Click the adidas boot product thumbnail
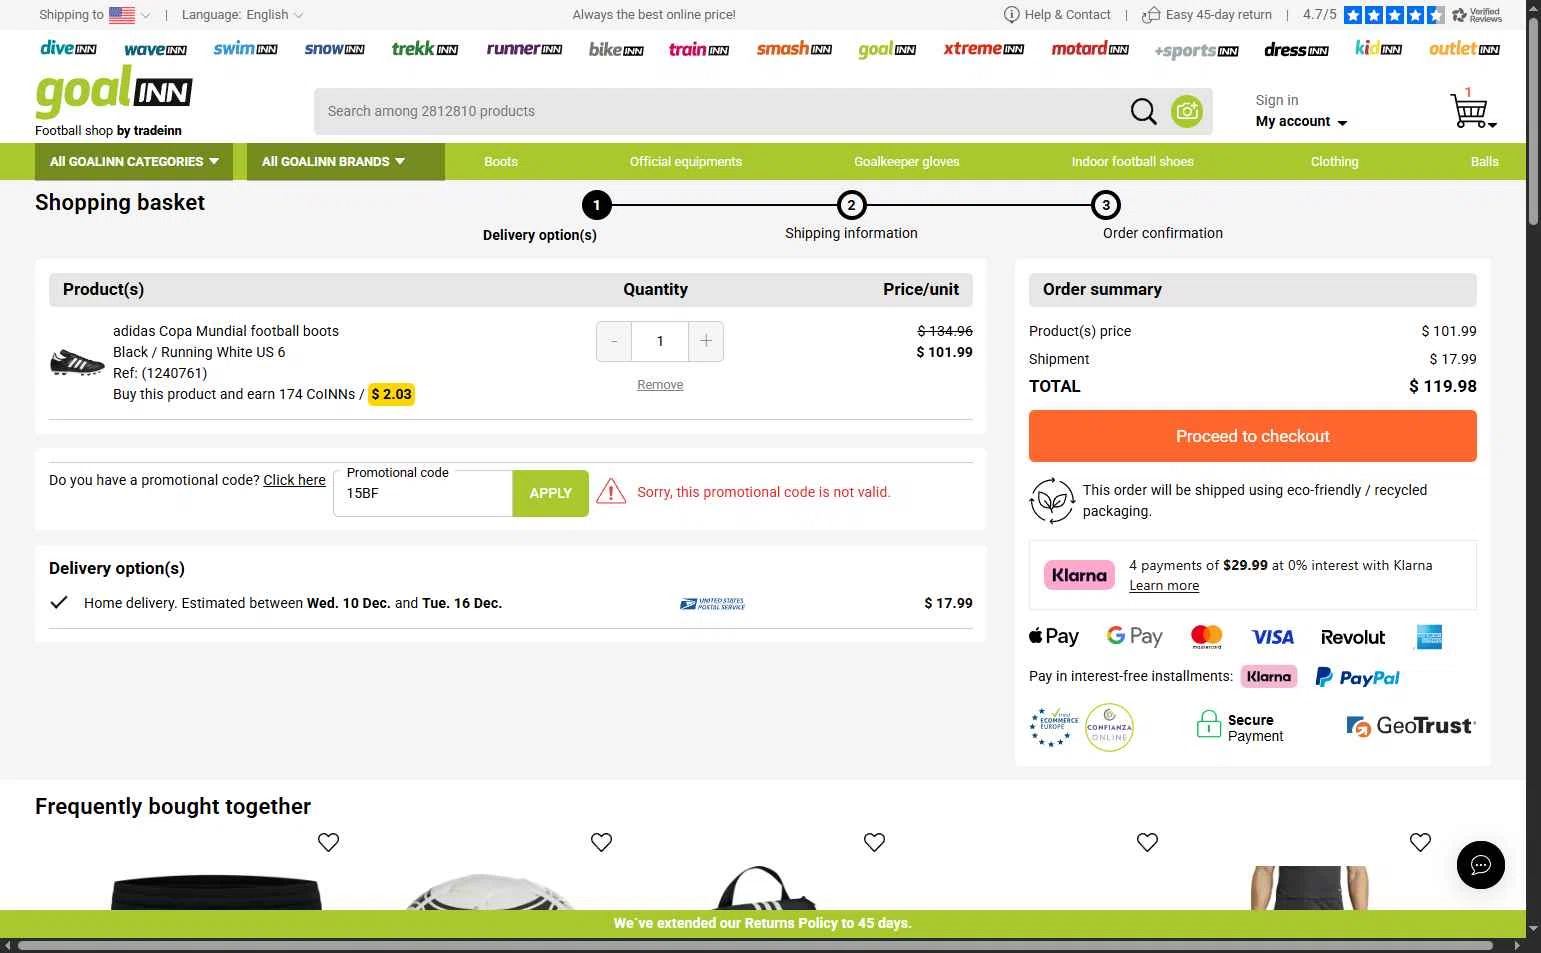 pos(77,363)
